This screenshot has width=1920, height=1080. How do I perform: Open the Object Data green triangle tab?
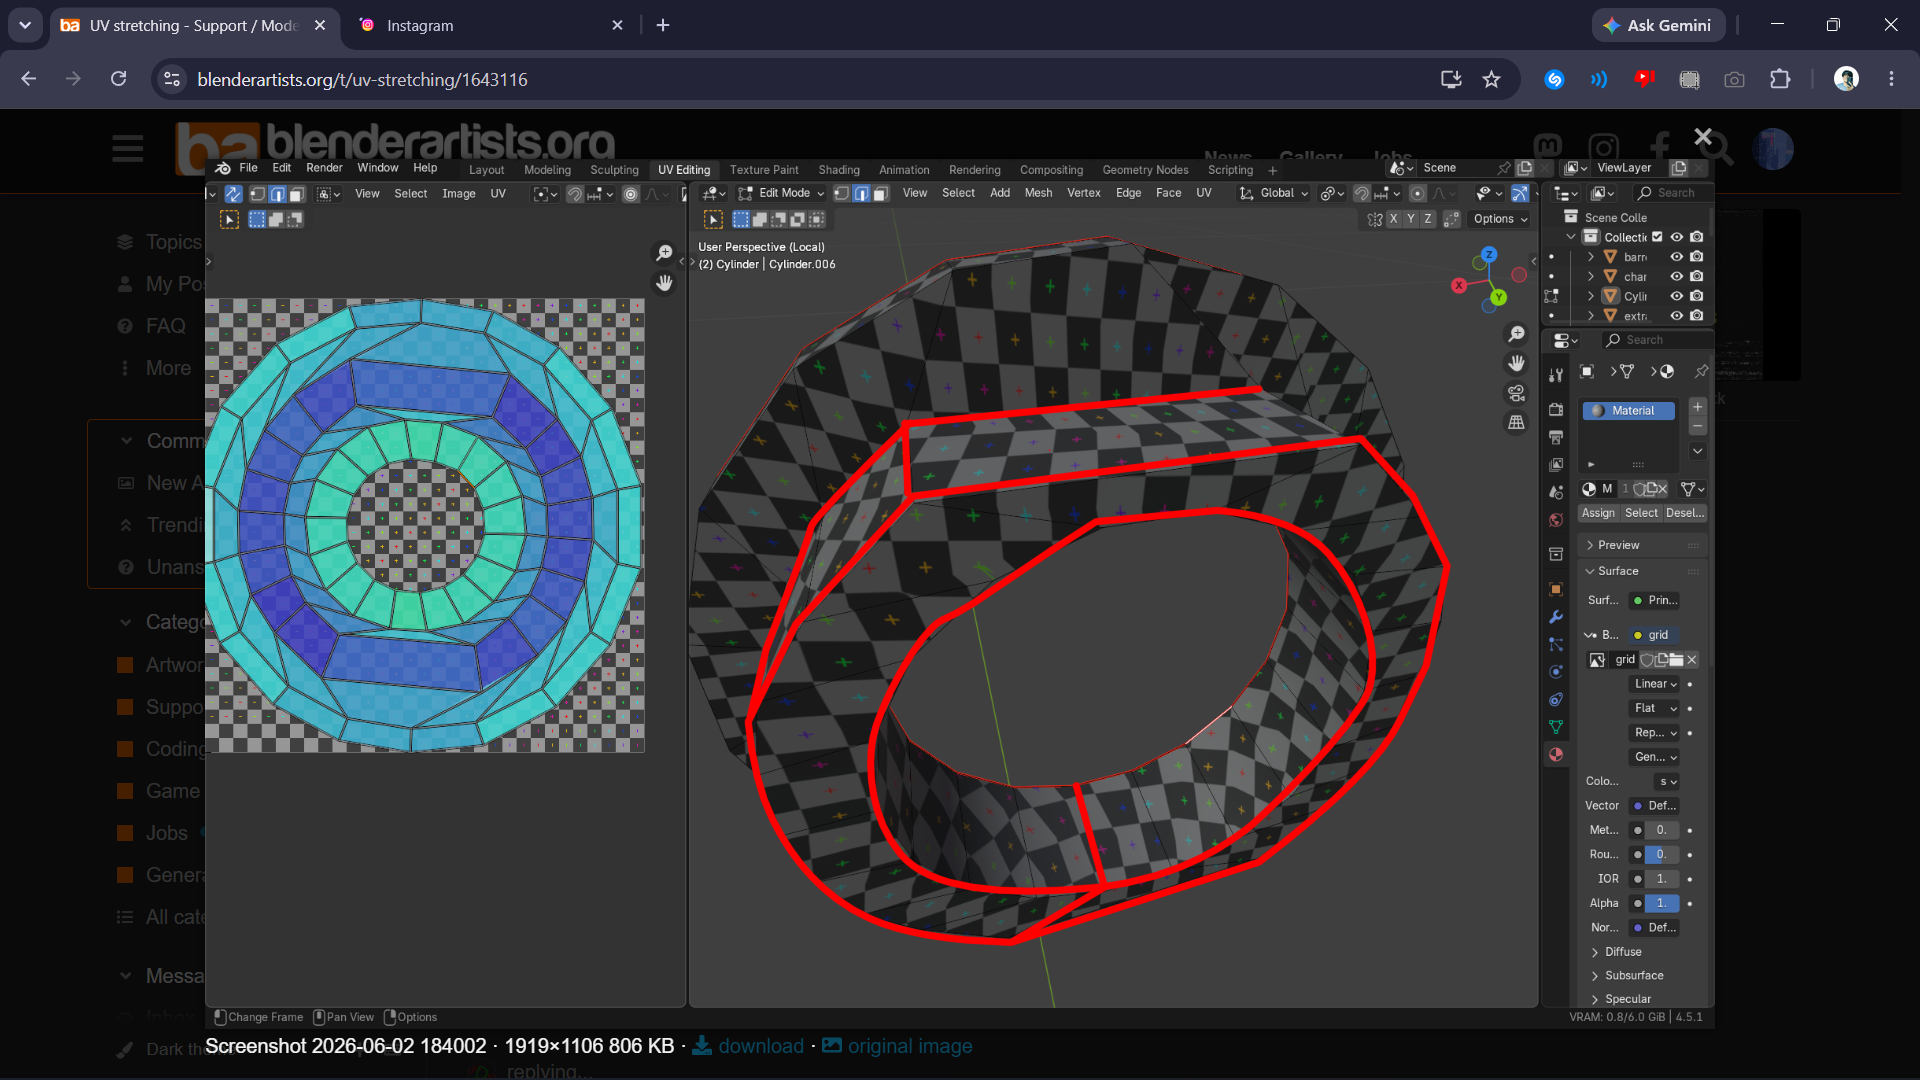pos(1555,727)
